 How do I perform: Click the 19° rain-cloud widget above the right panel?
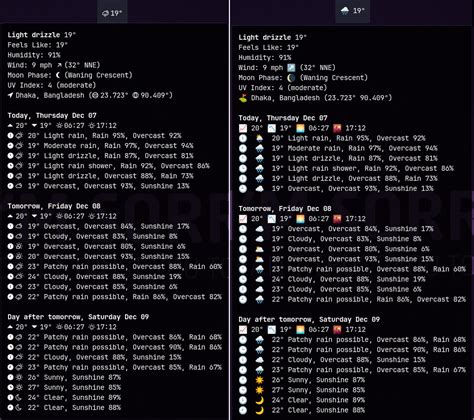(x=353, y=11)
